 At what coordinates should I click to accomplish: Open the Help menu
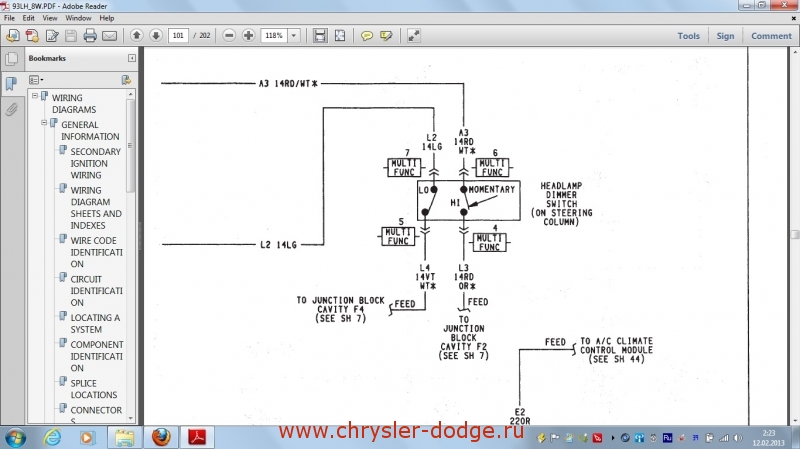pyautogui.click(x=107, y=18)
